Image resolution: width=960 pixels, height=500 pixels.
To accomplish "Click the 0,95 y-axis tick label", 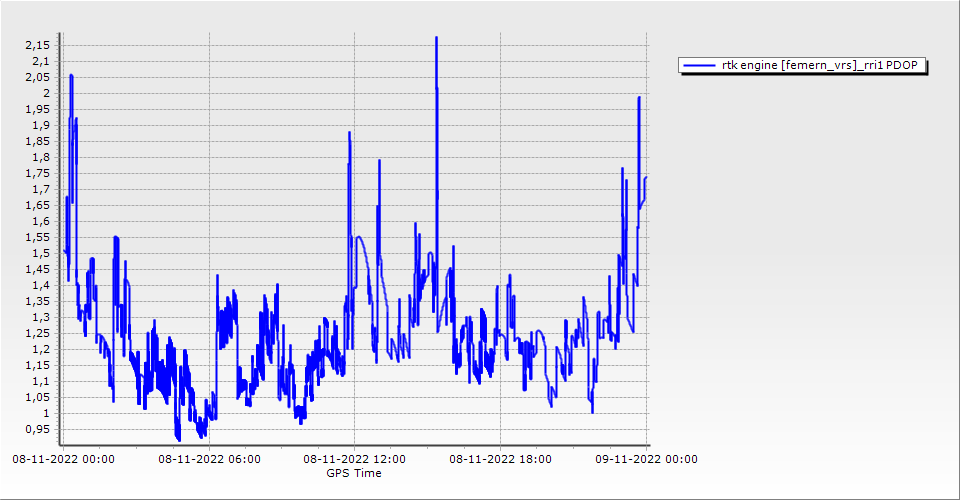I will click(x=37, y=429).
